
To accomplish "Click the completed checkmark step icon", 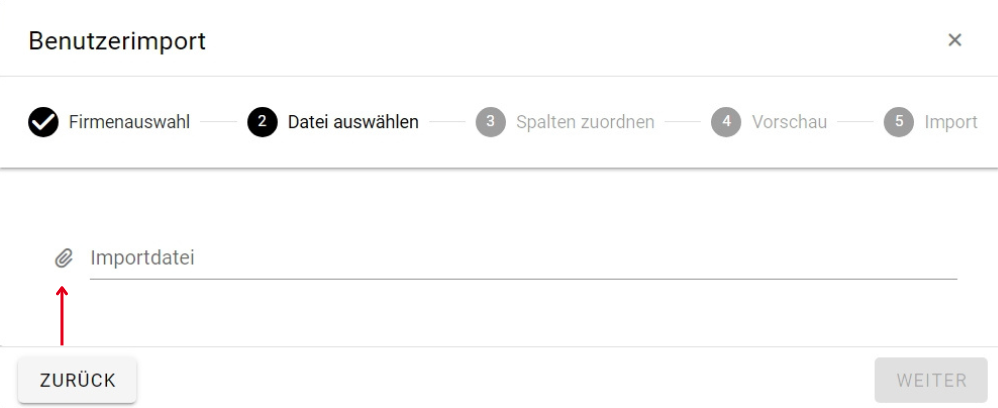I will coord(43,122).
